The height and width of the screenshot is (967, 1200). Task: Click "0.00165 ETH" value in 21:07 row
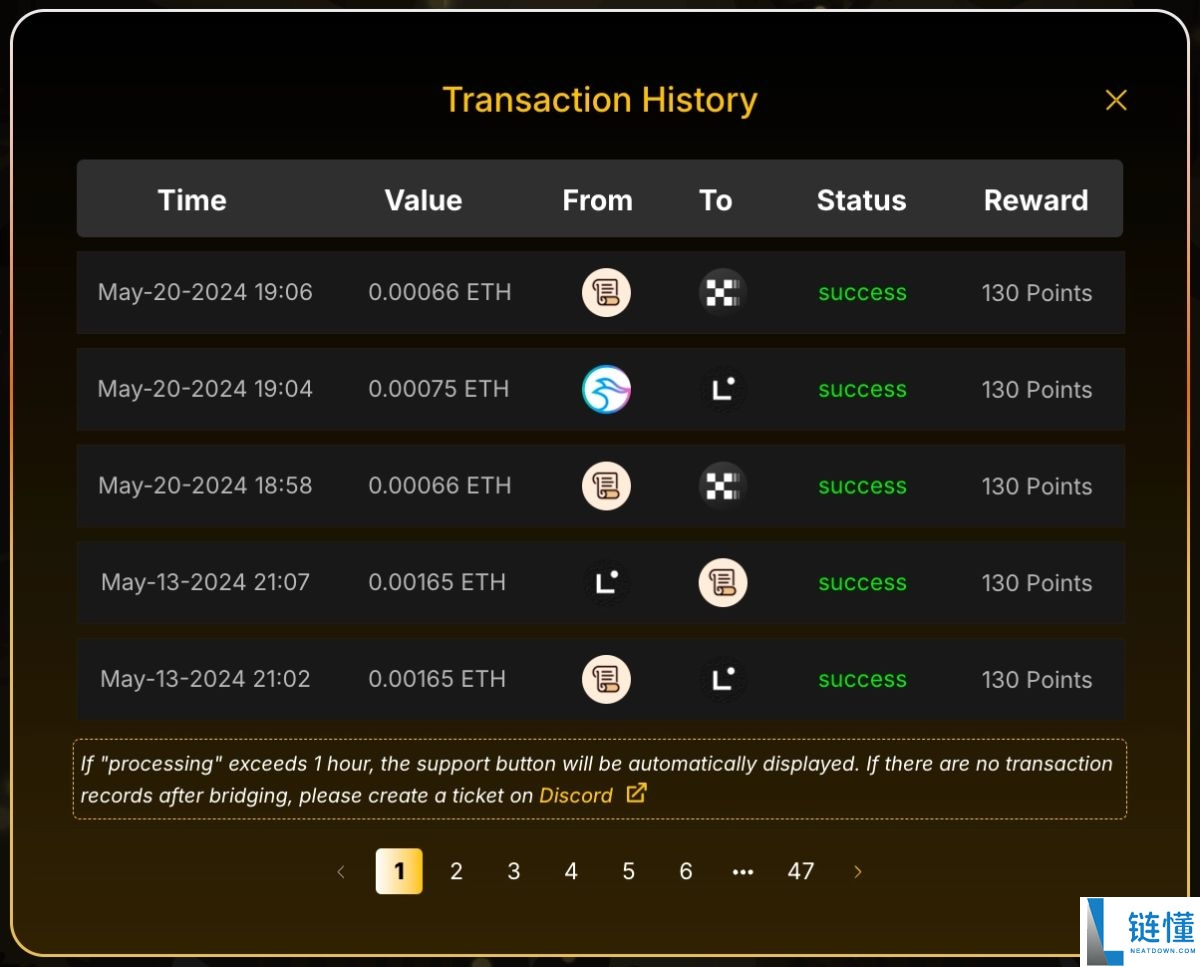tap(437, 582)
